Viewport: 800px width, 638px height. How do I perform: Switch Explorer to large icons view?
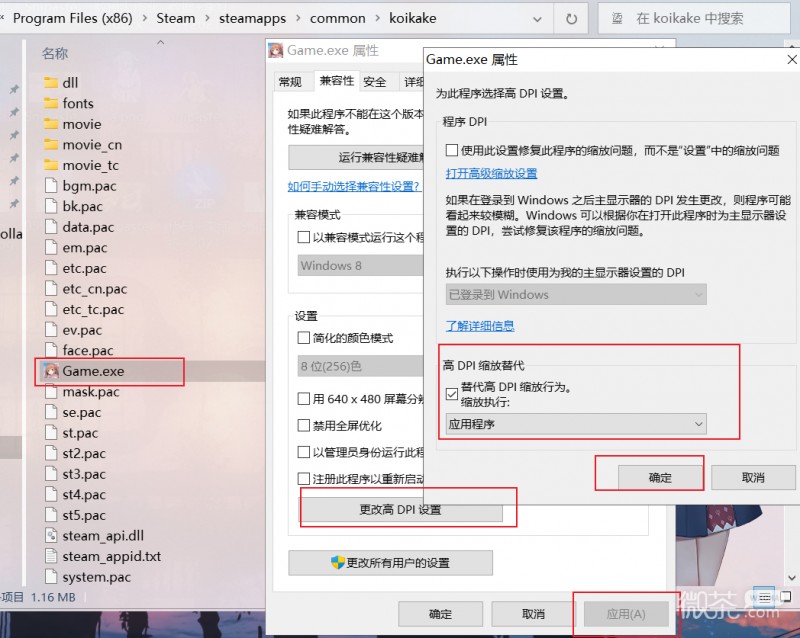785,597
